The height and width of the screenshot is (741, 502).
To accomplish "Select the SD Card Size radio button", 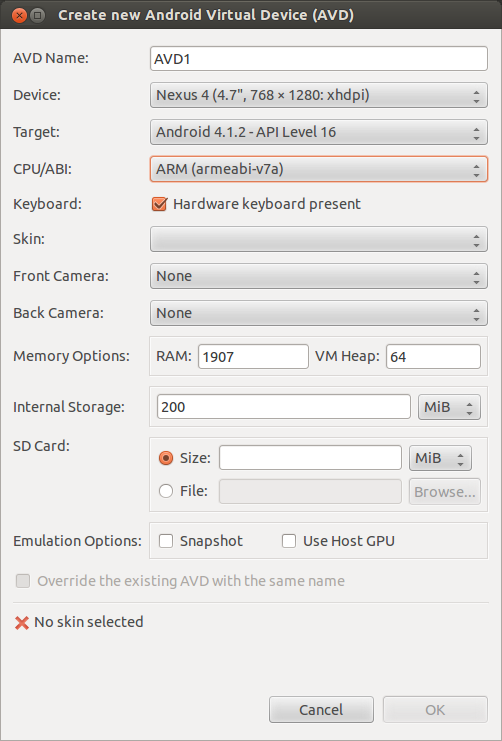I will (166, 458).
